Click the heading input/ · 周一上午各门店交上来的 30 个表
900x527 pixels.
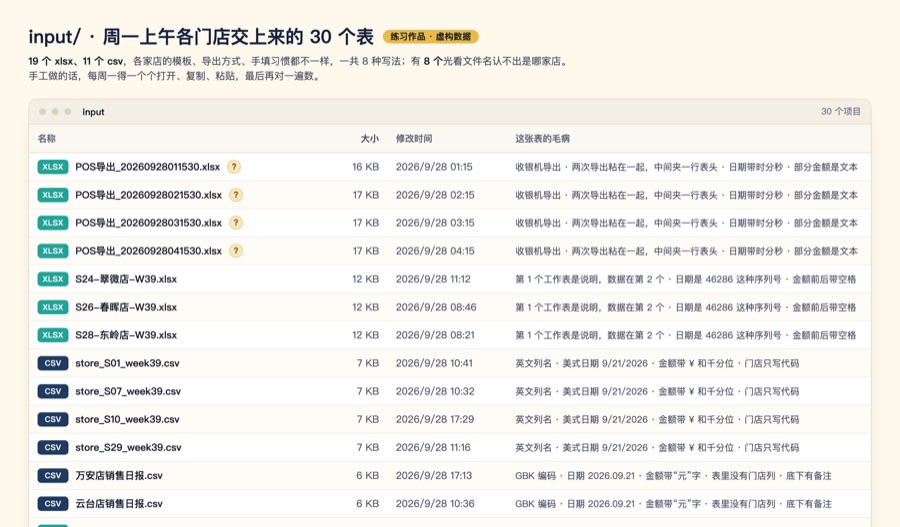coord(201,37)
